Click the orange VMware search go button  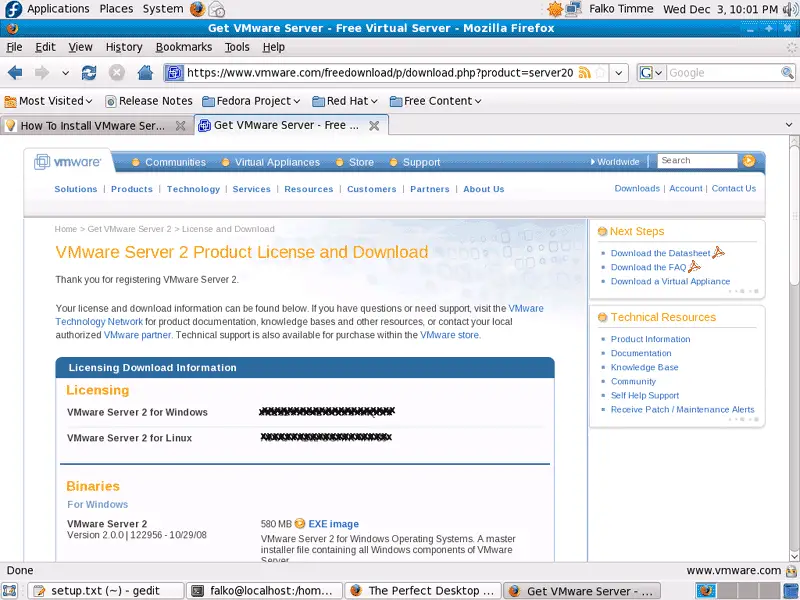click(748, 161)
